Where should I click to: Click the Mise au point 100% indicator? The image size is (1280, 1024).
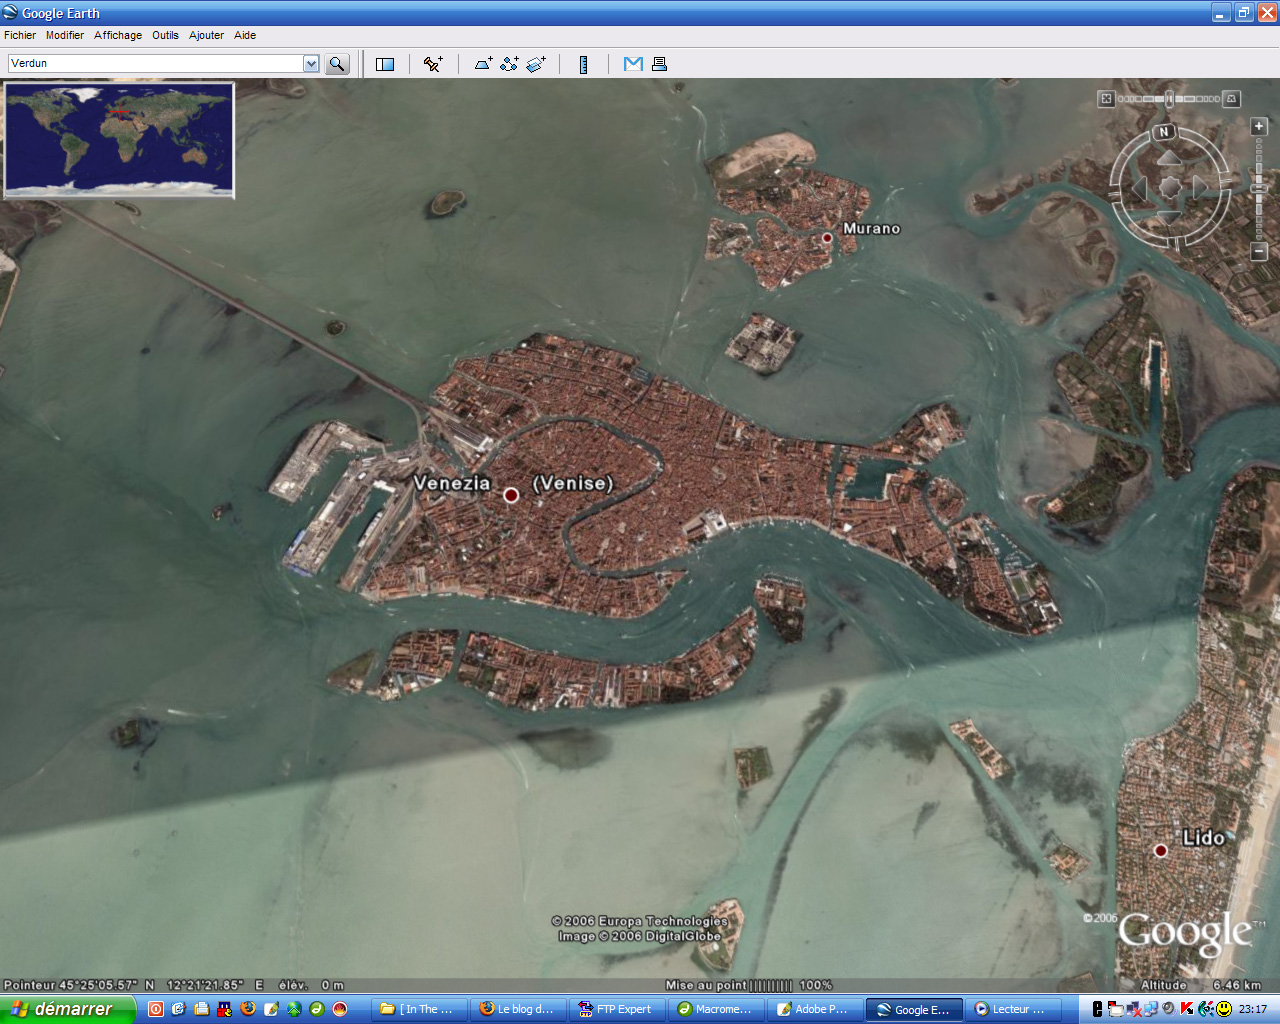[748, 985]
